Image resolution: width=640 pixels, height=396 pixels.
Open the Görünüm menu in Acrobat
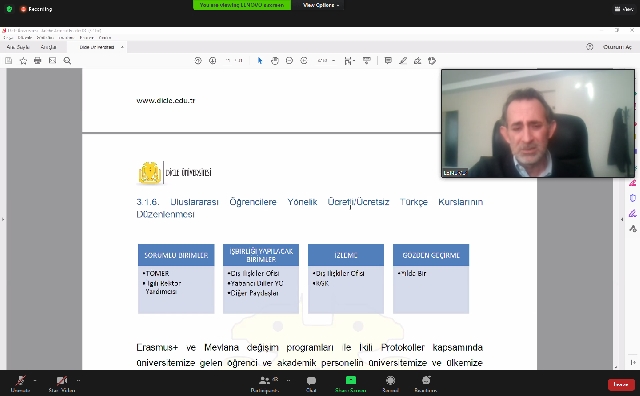click(x=45, y=38)
